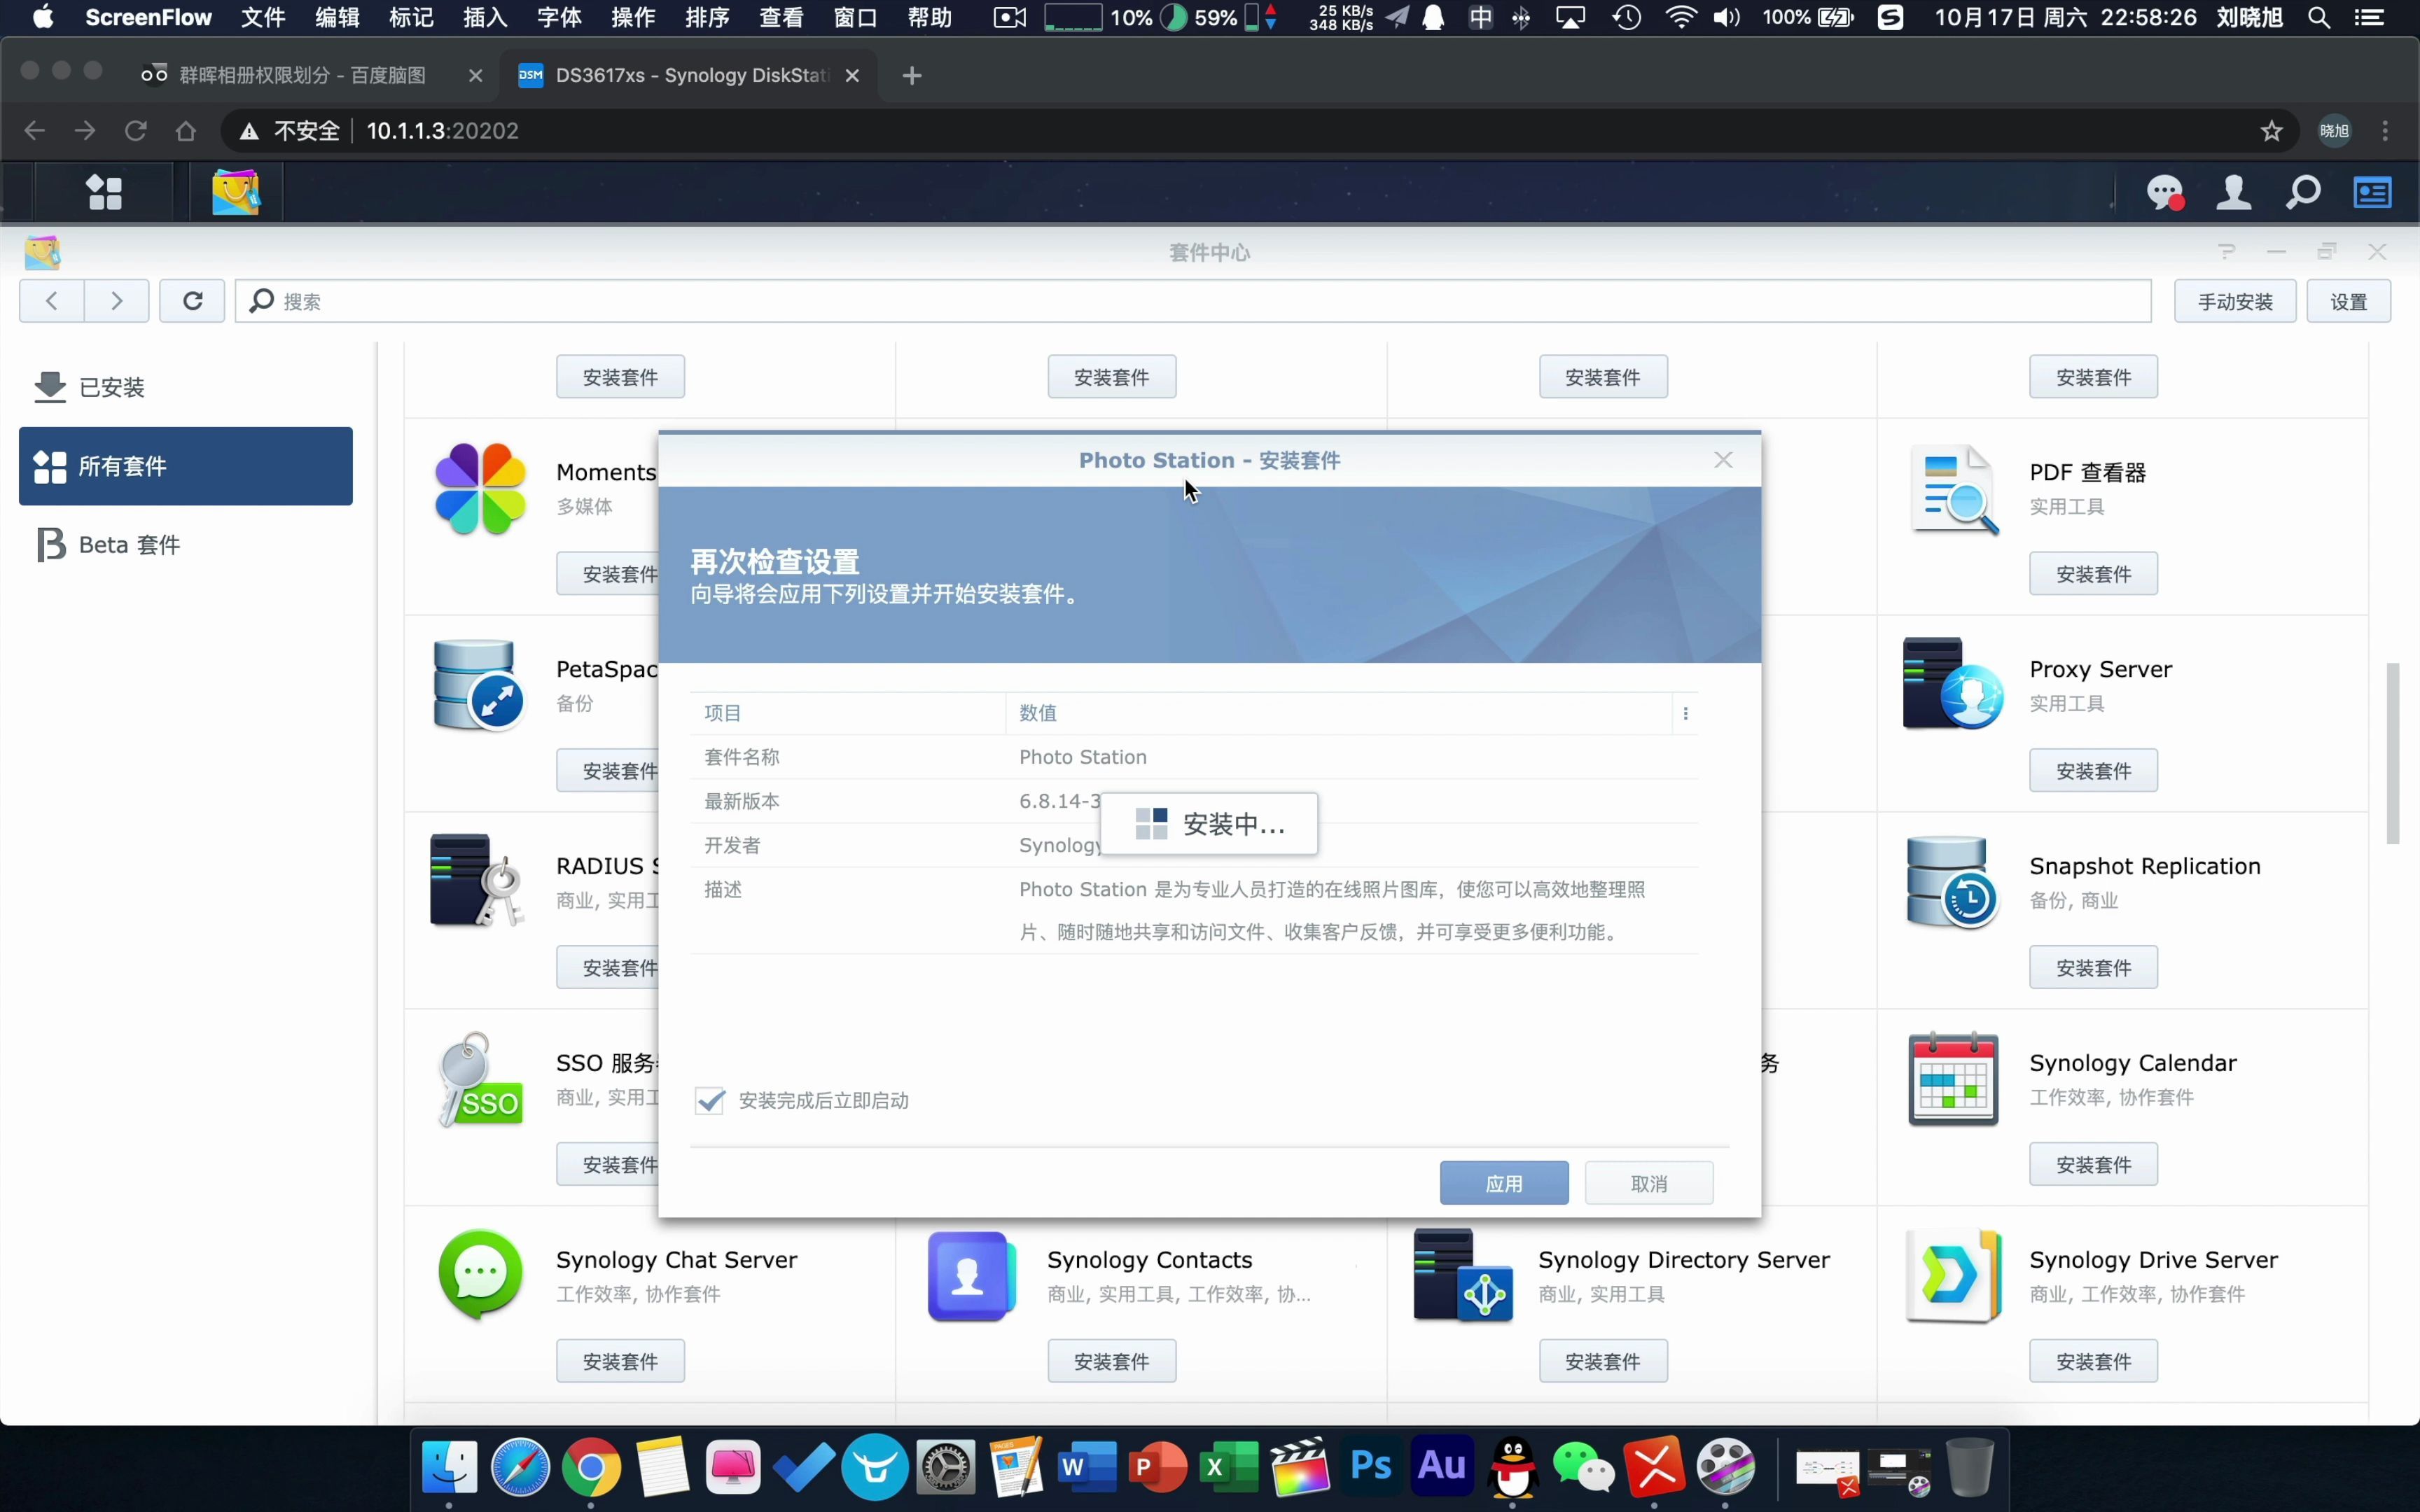The width and height of the screenshot is (2420, 1512).
Task: Open Chrome's three-dot menu
Action: pos(2386,131)
